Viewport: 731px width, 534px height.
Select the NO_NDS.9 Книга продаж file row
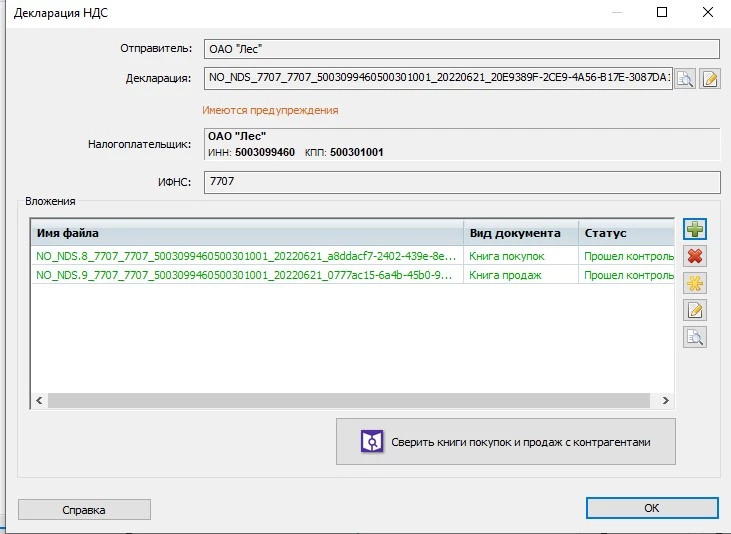click(246, 275)
